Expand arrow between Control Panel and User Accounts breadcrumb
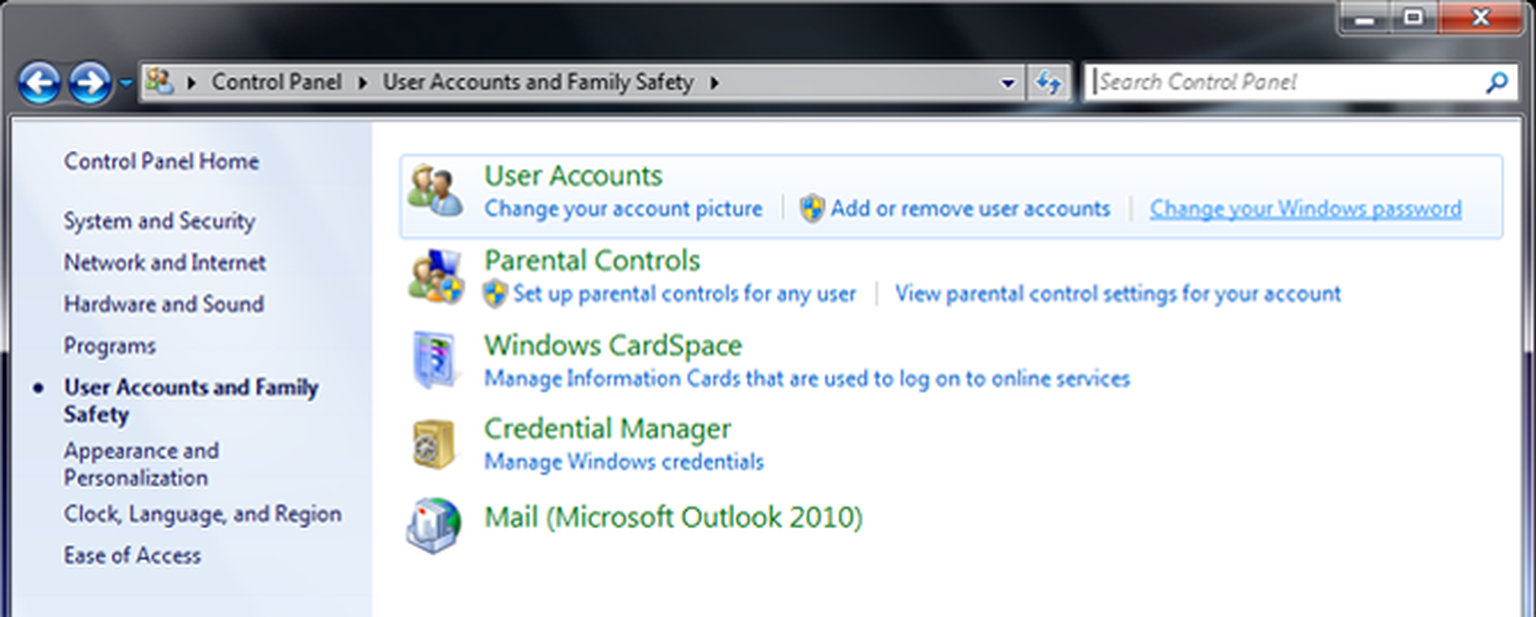1536x617 pixels. click(x=363, y=83)
